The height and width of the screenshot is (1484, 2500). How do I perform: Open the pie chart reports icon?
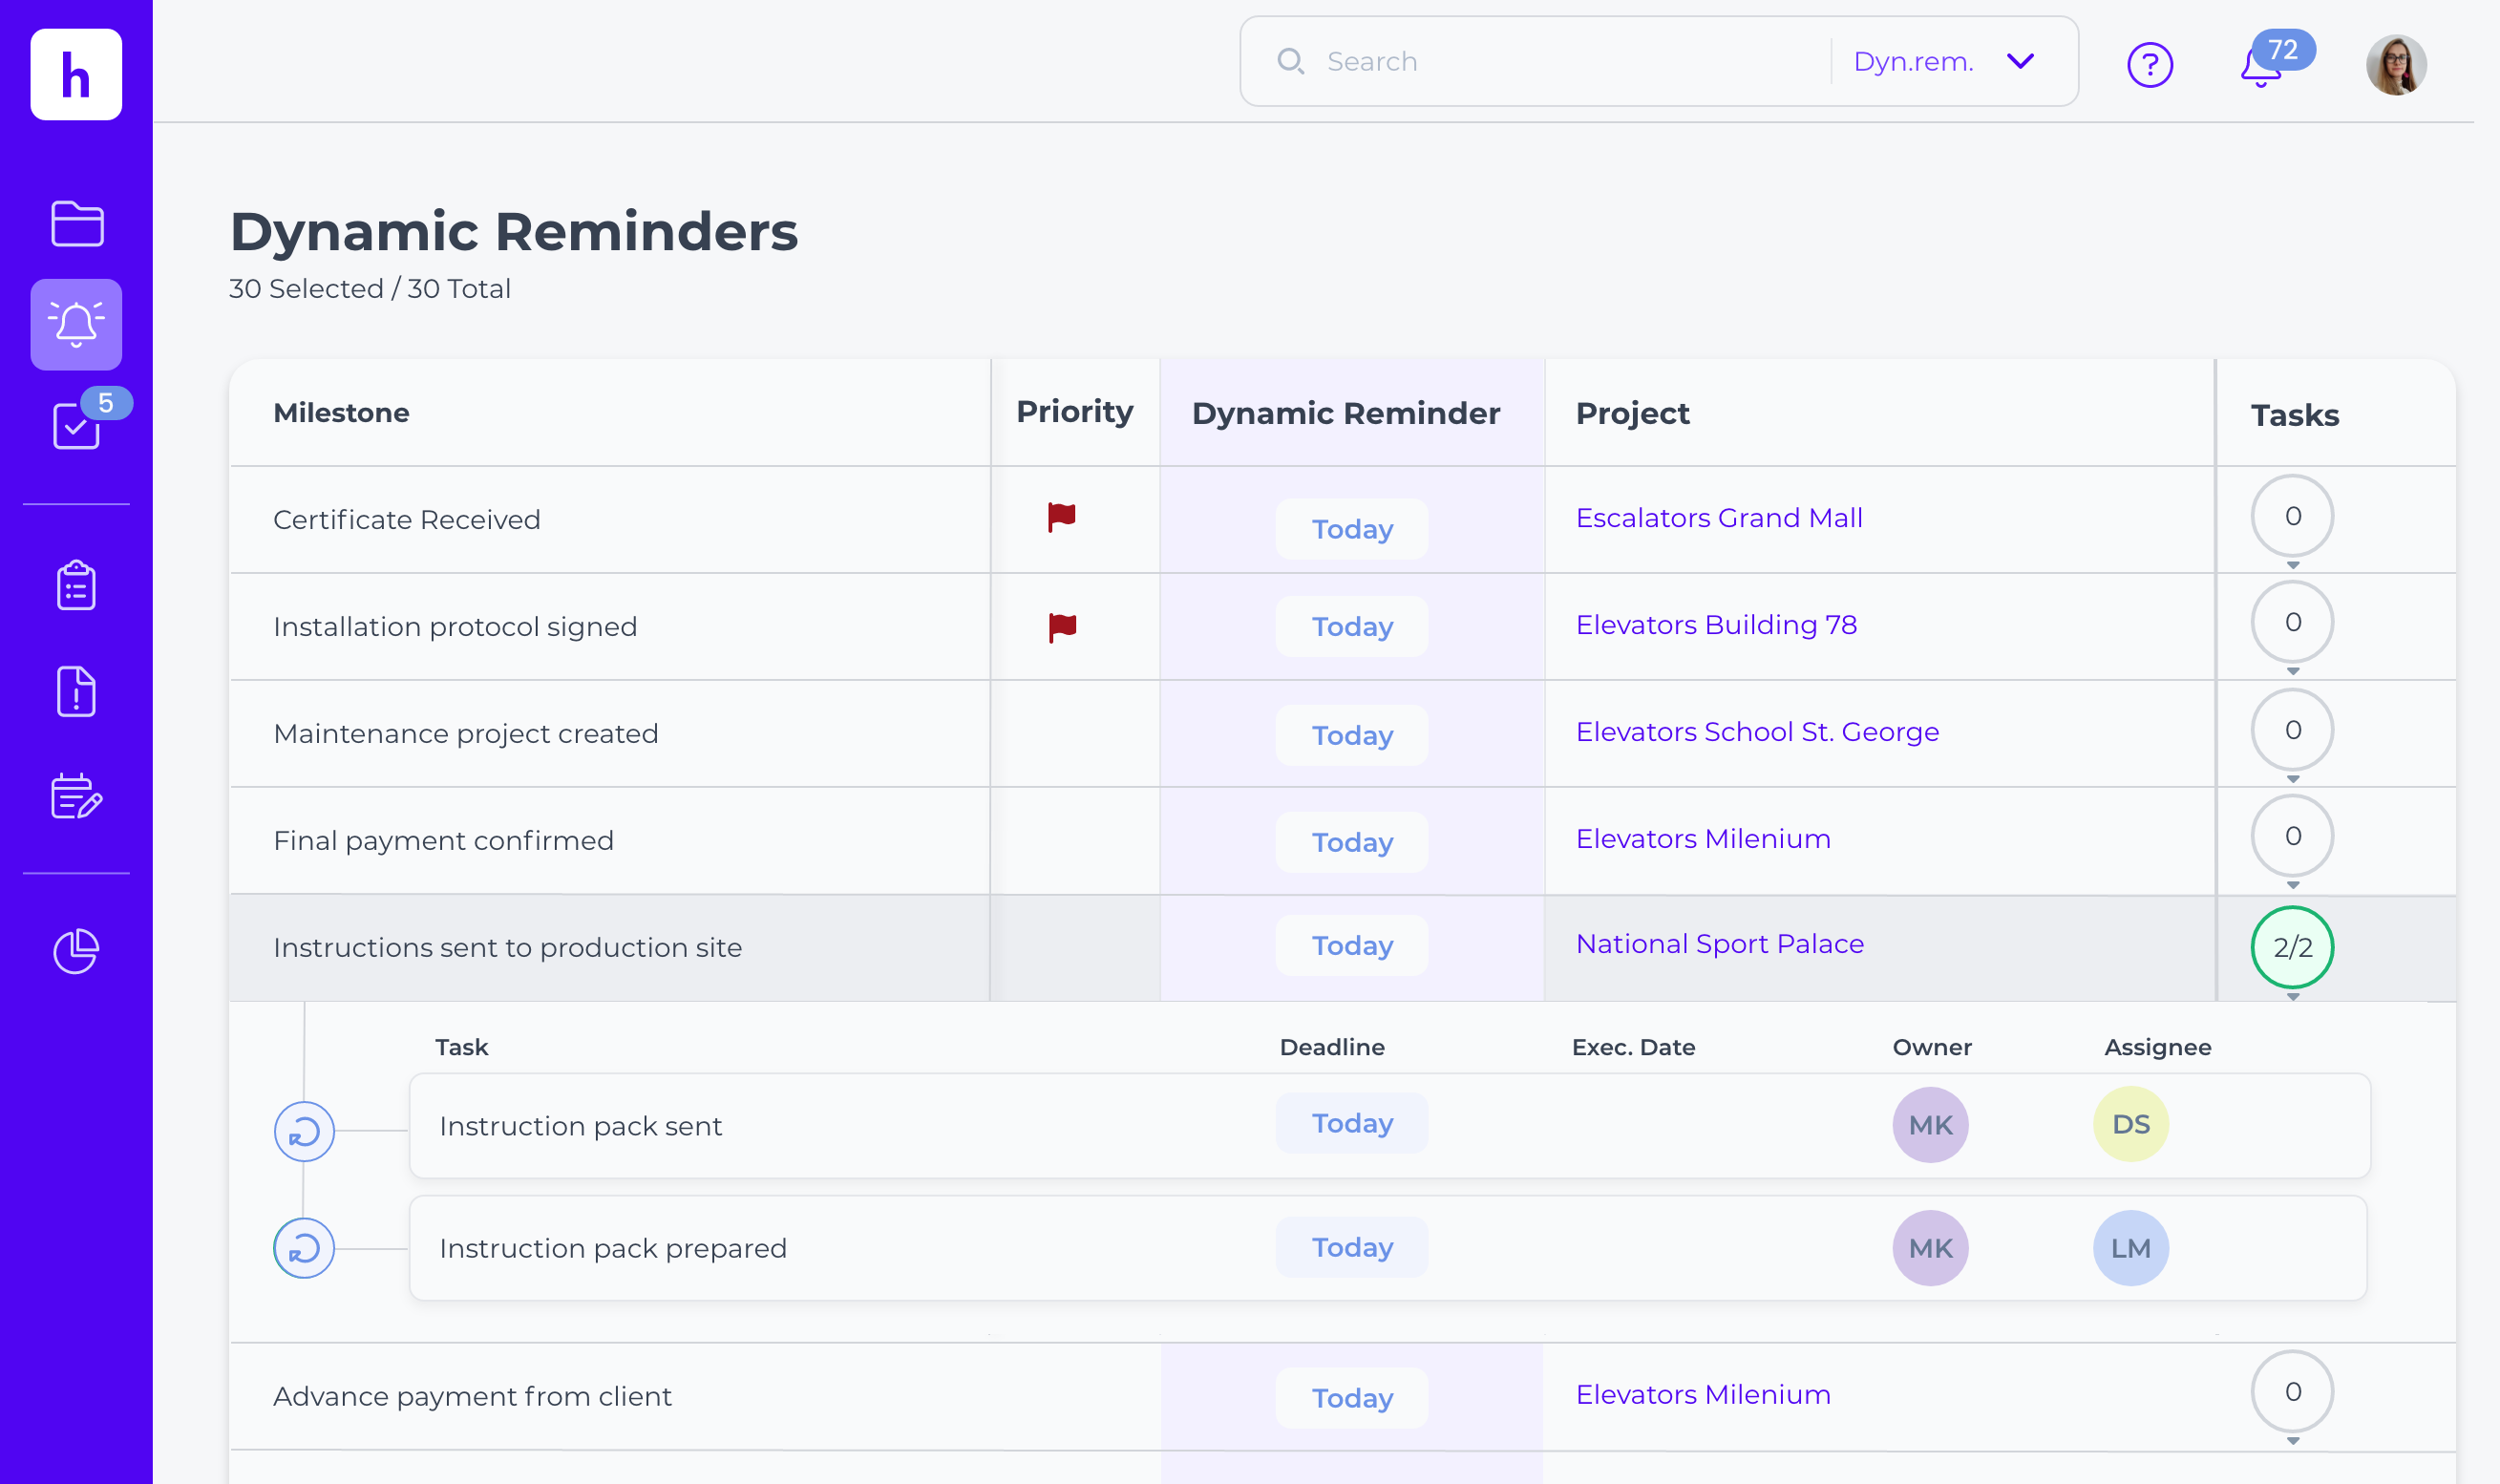77,951
